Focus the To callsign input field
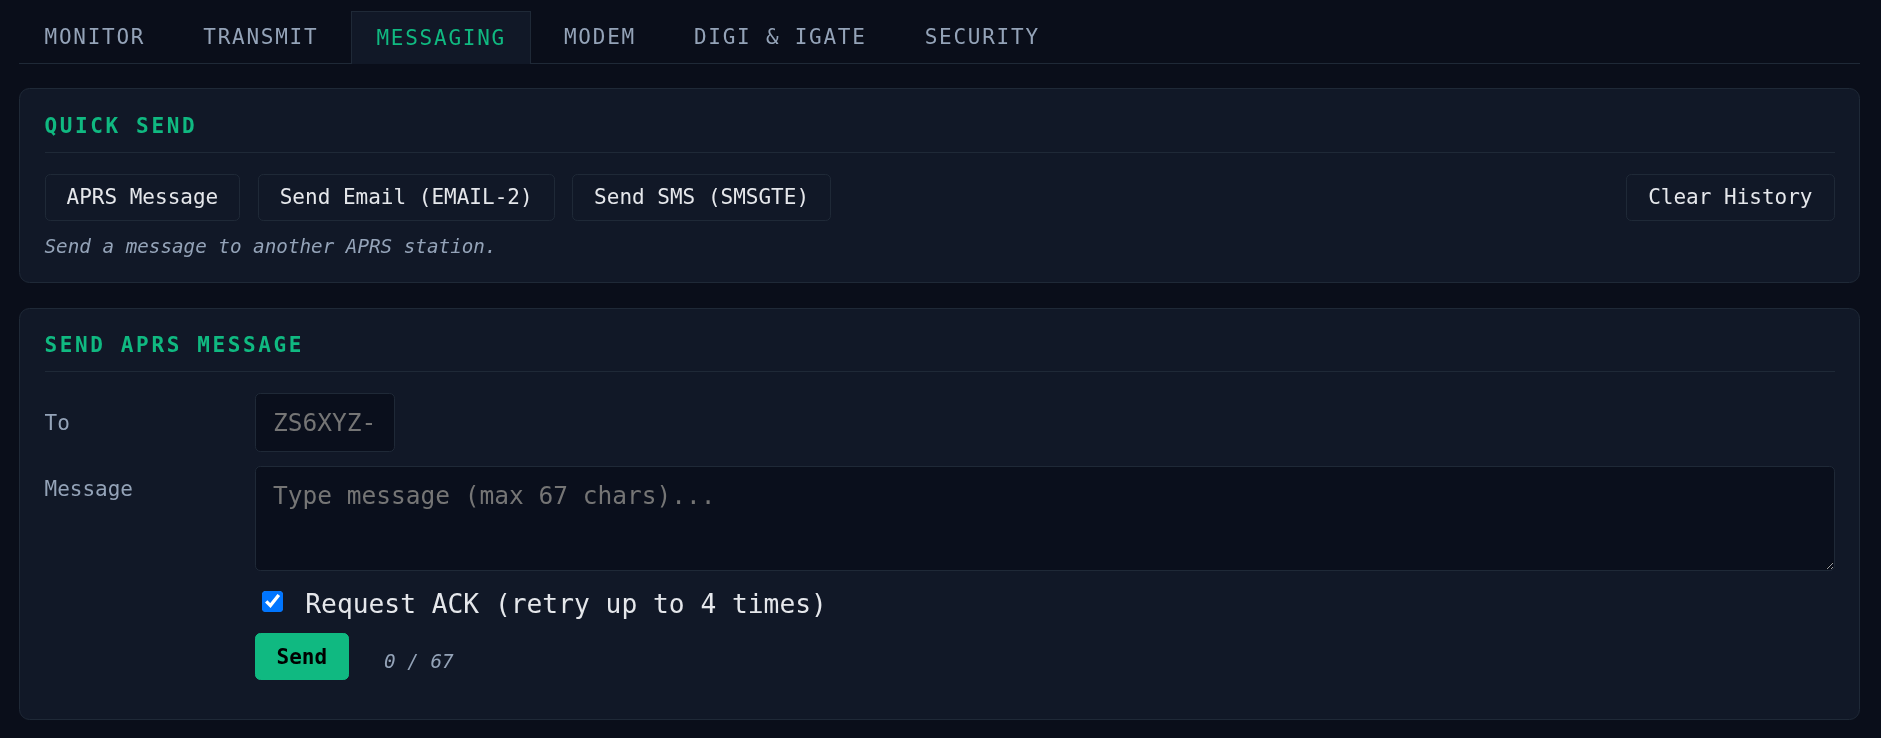This screenshot has height=738, width=1881. (325, 423)
